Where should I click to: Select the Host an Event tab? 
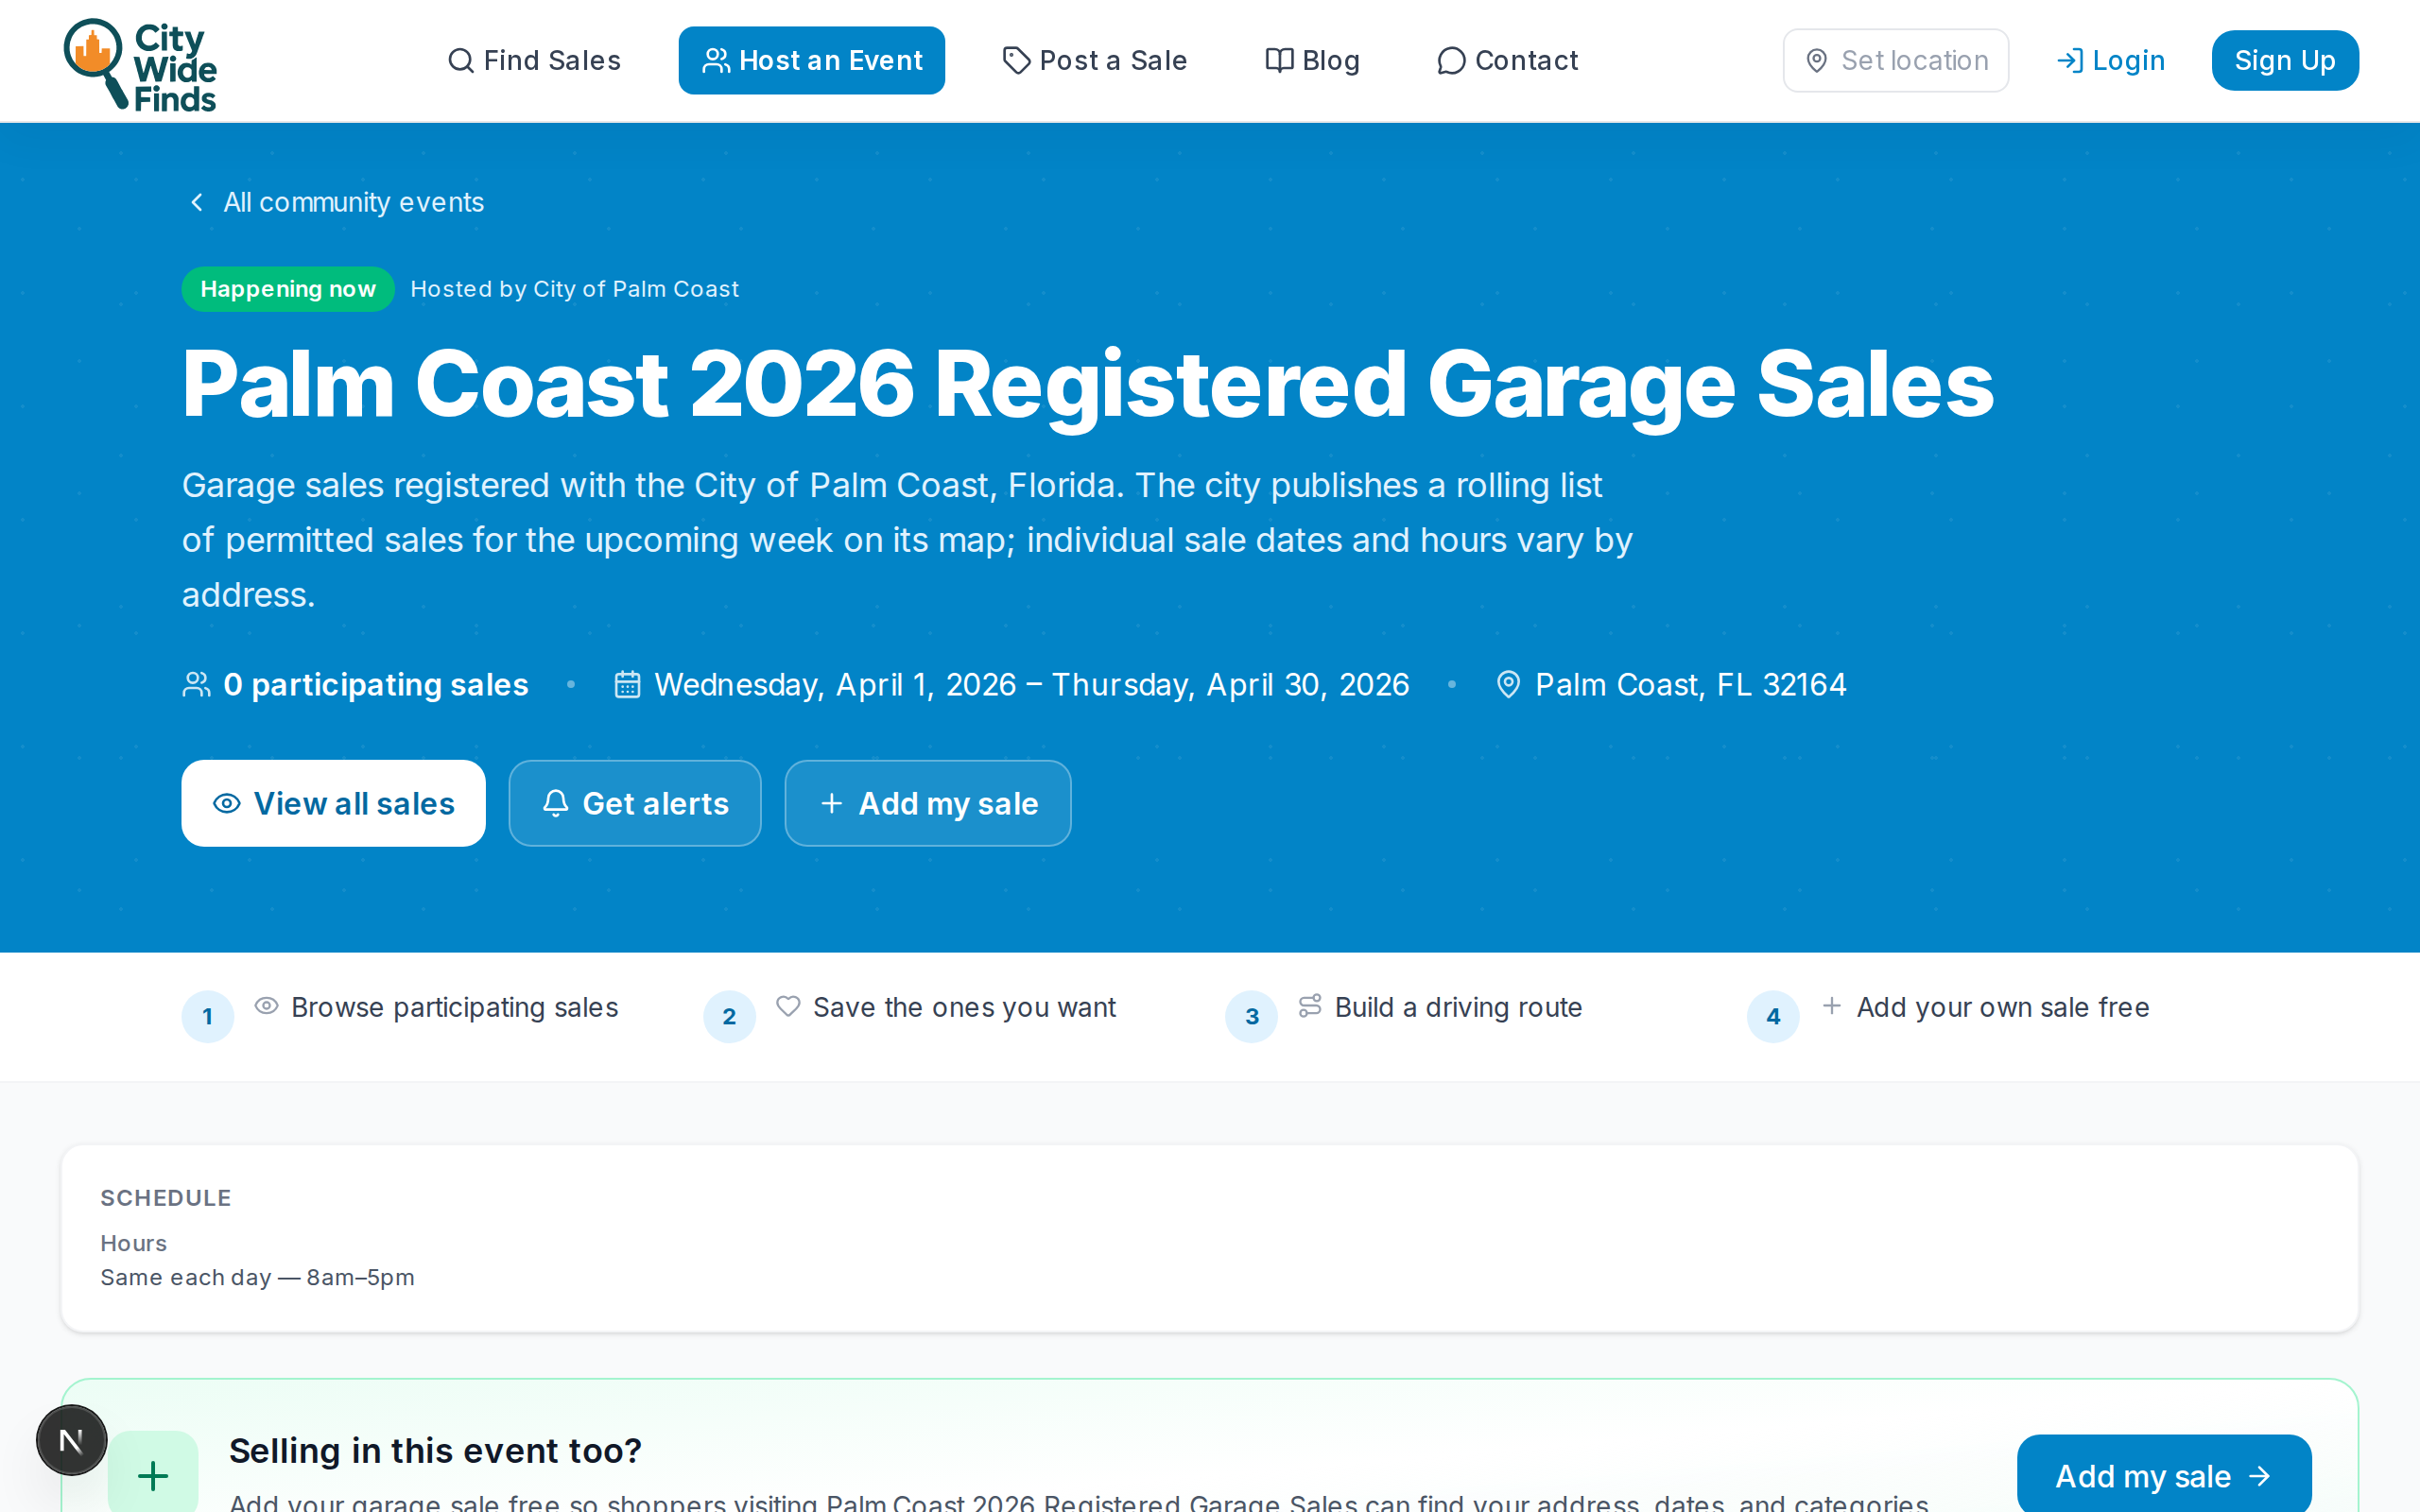pyautogui.click(x=811, y=60)
